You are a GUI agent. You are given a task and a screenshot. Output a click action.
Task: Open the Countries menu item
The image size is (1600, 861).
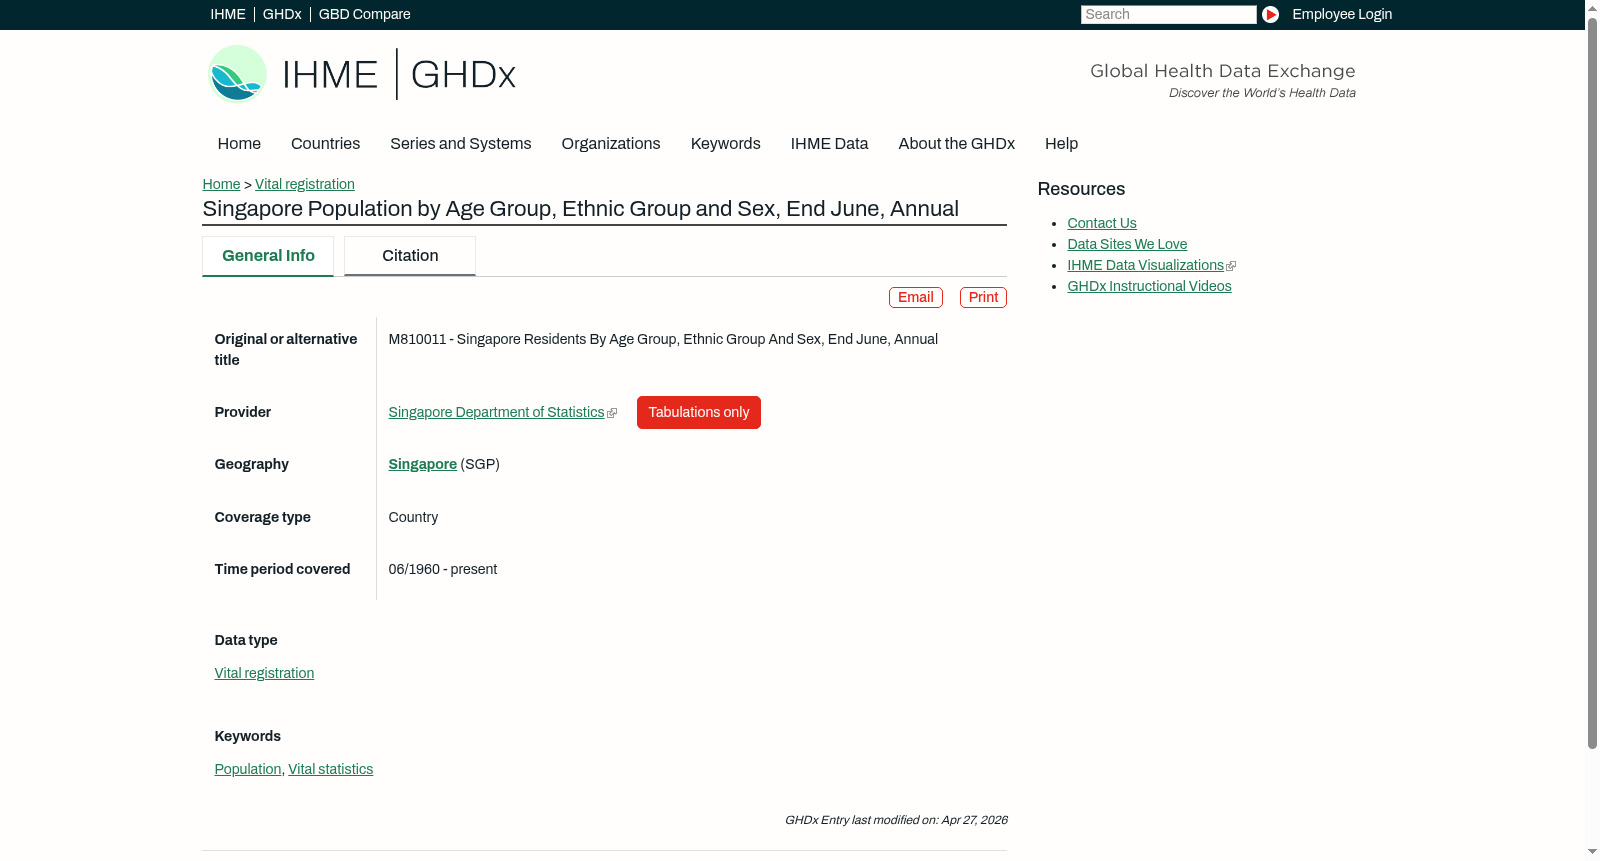point(325,144)
